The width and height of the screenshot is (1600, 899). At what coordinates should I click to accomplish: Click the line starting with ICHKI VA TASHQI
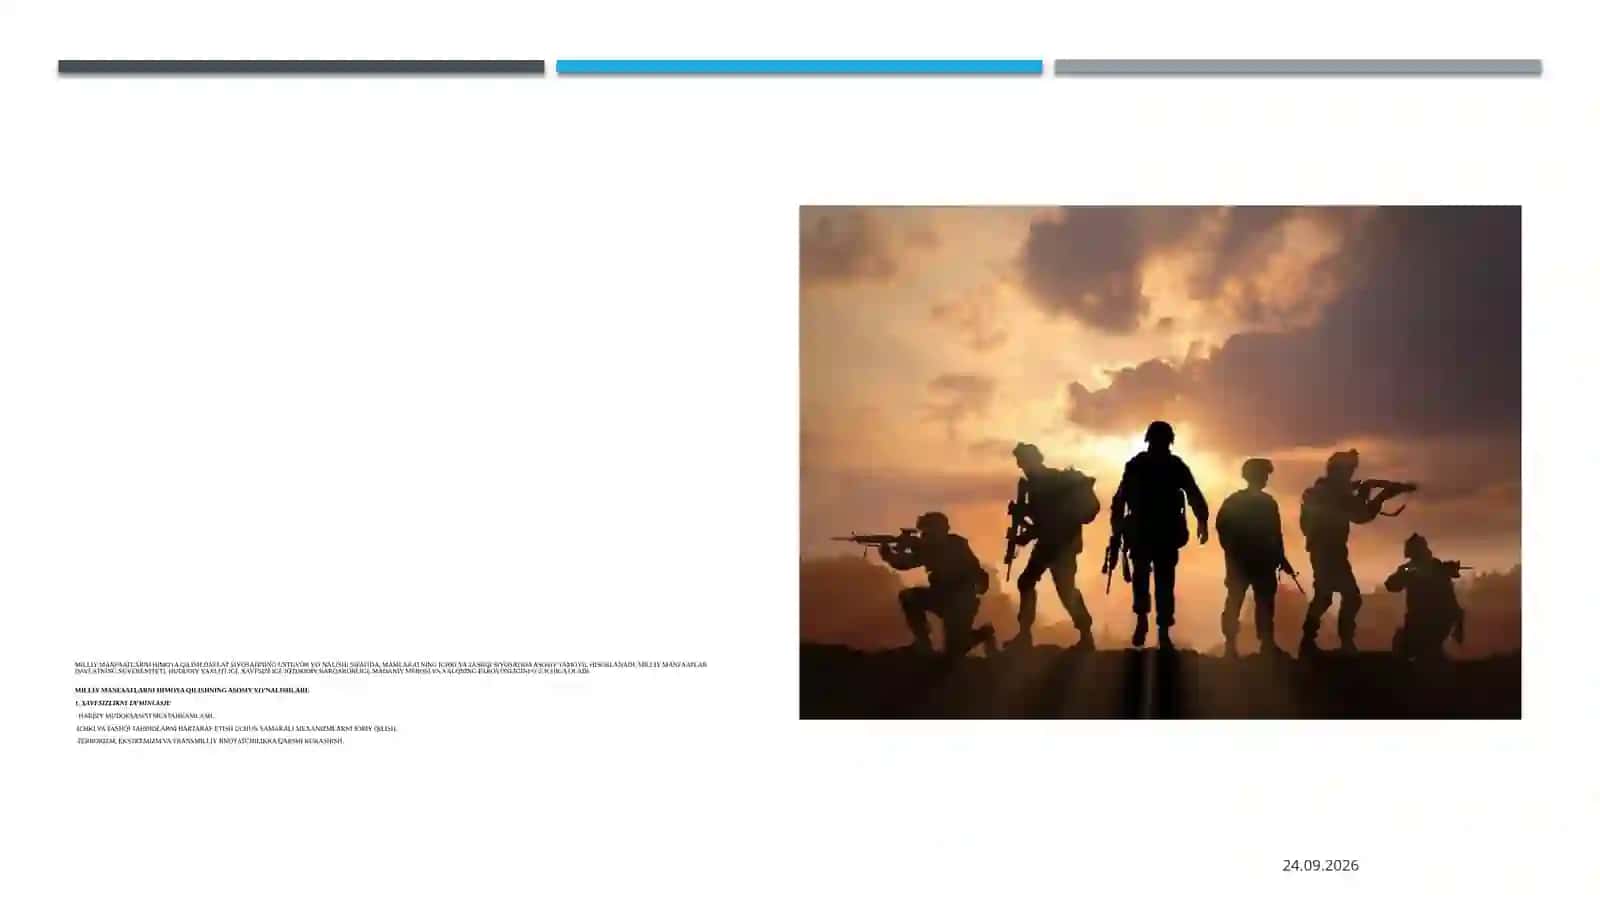[x=237, y=728]
